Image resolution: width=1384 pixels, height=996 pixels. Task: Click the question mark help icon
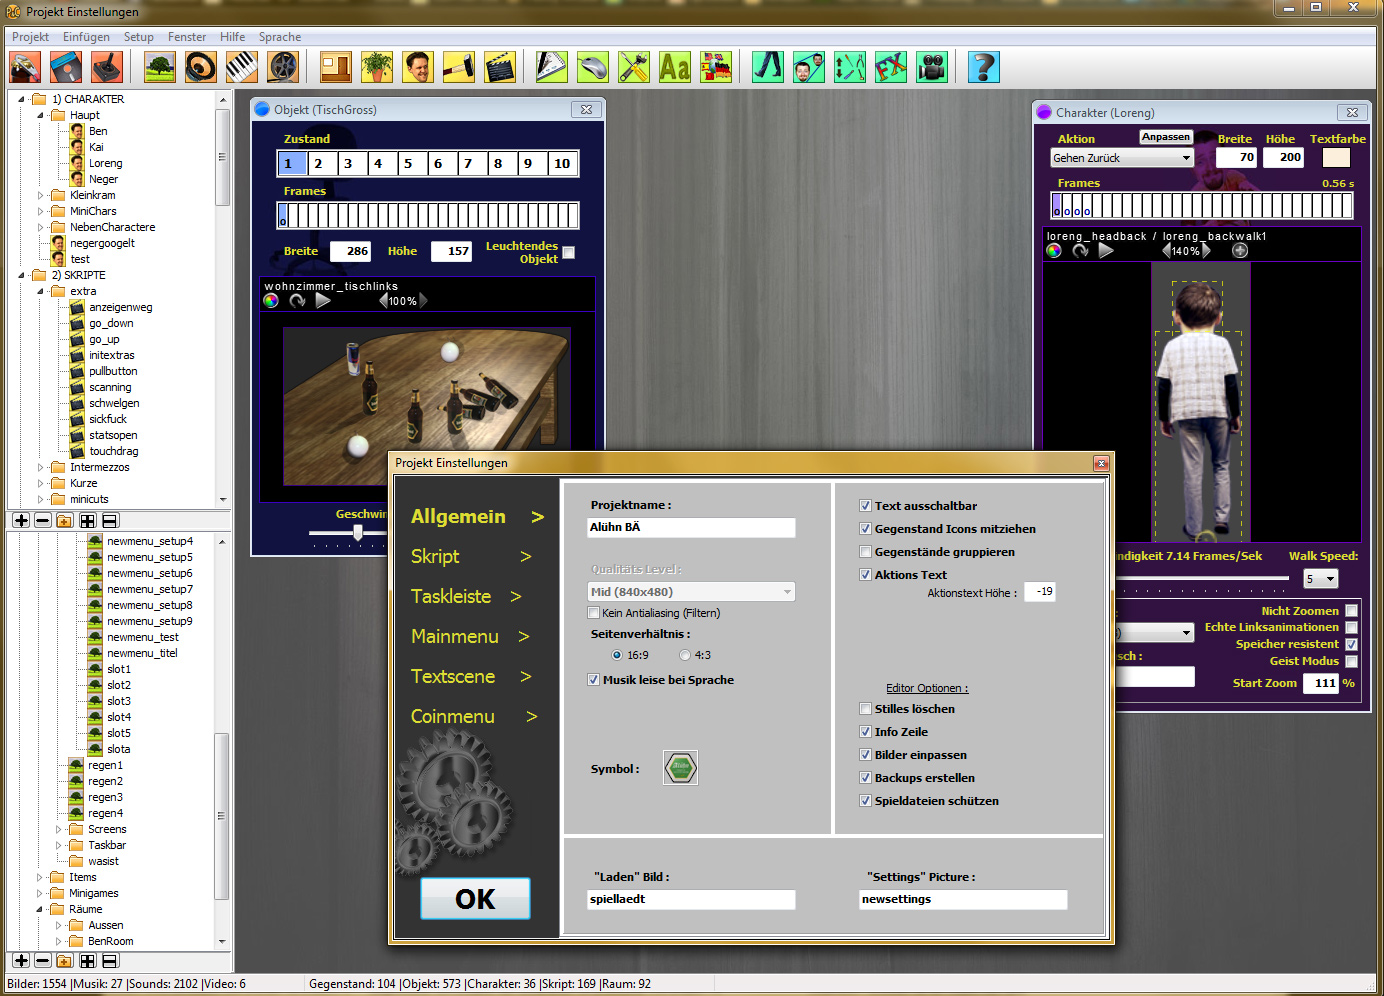tap(983, 67)
